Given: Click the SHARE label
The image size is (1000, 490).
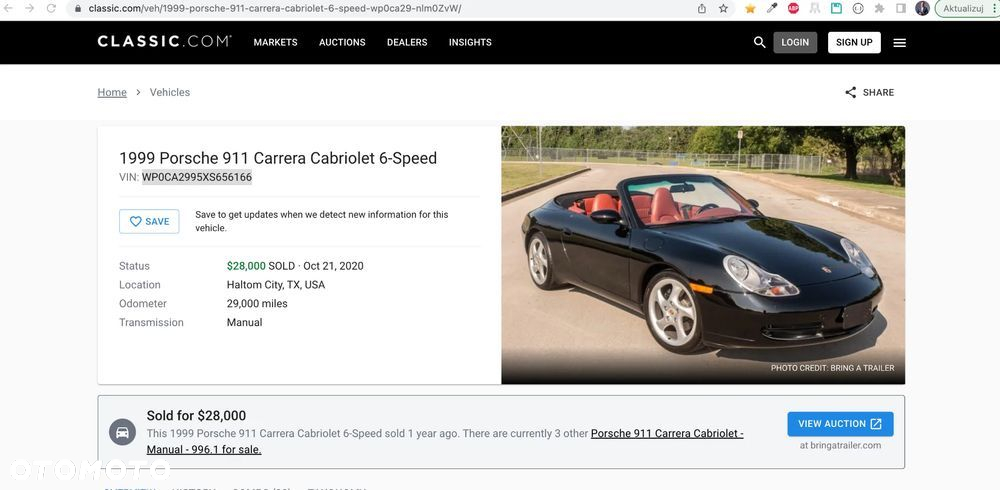Looking at the screenshot, I should tap(878, 93).
